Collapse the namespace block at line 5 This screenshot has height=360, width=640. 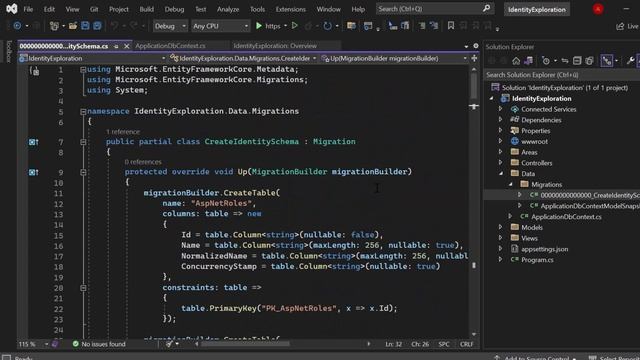pos(83,111)
